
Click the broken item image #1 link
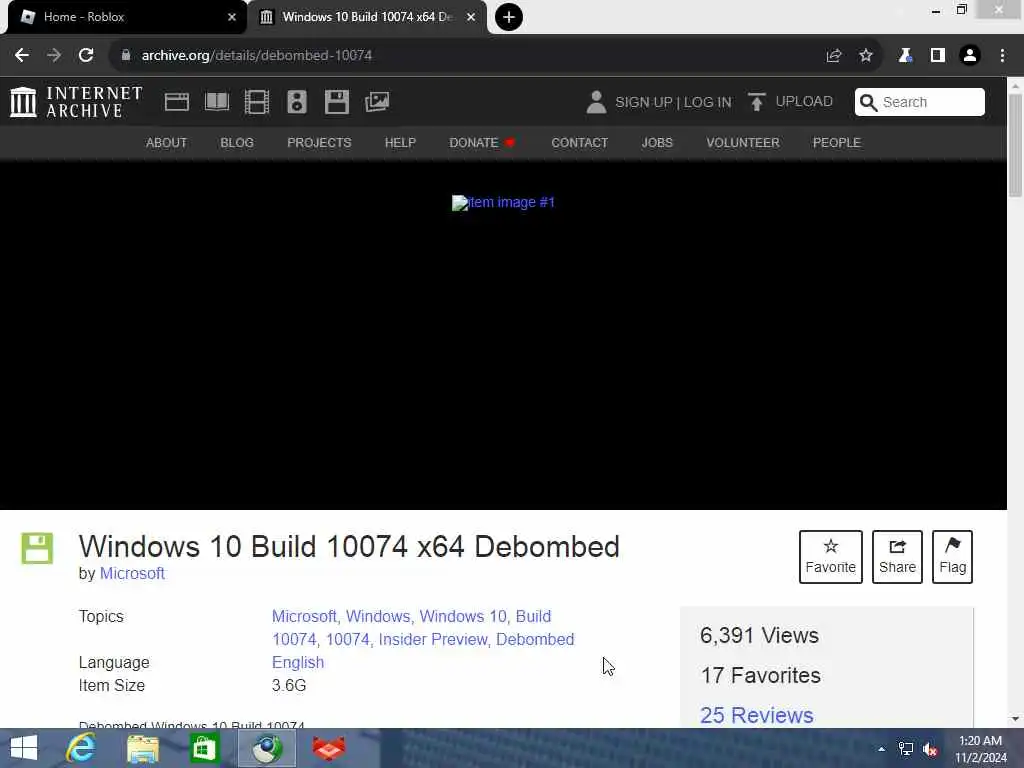504,202
